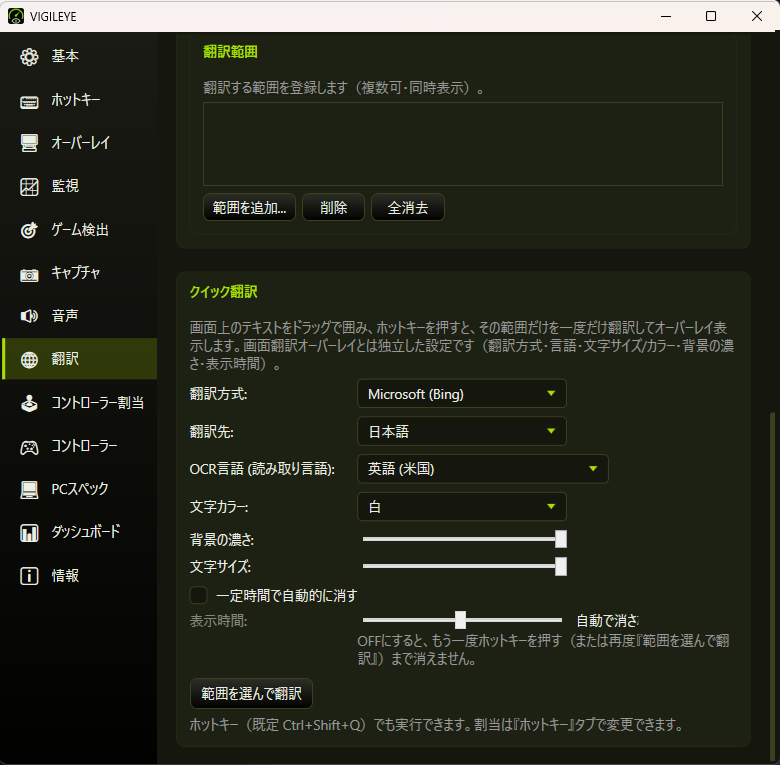This screenshot has height=765, width=780.
Task: Click the クイック翻訳 section heading
Action: point(223,291)
